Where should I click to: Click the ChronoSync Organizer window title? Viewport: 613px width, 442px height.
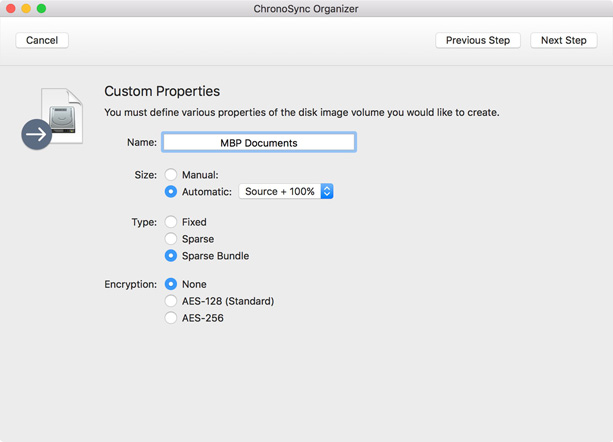coord(306,9)
